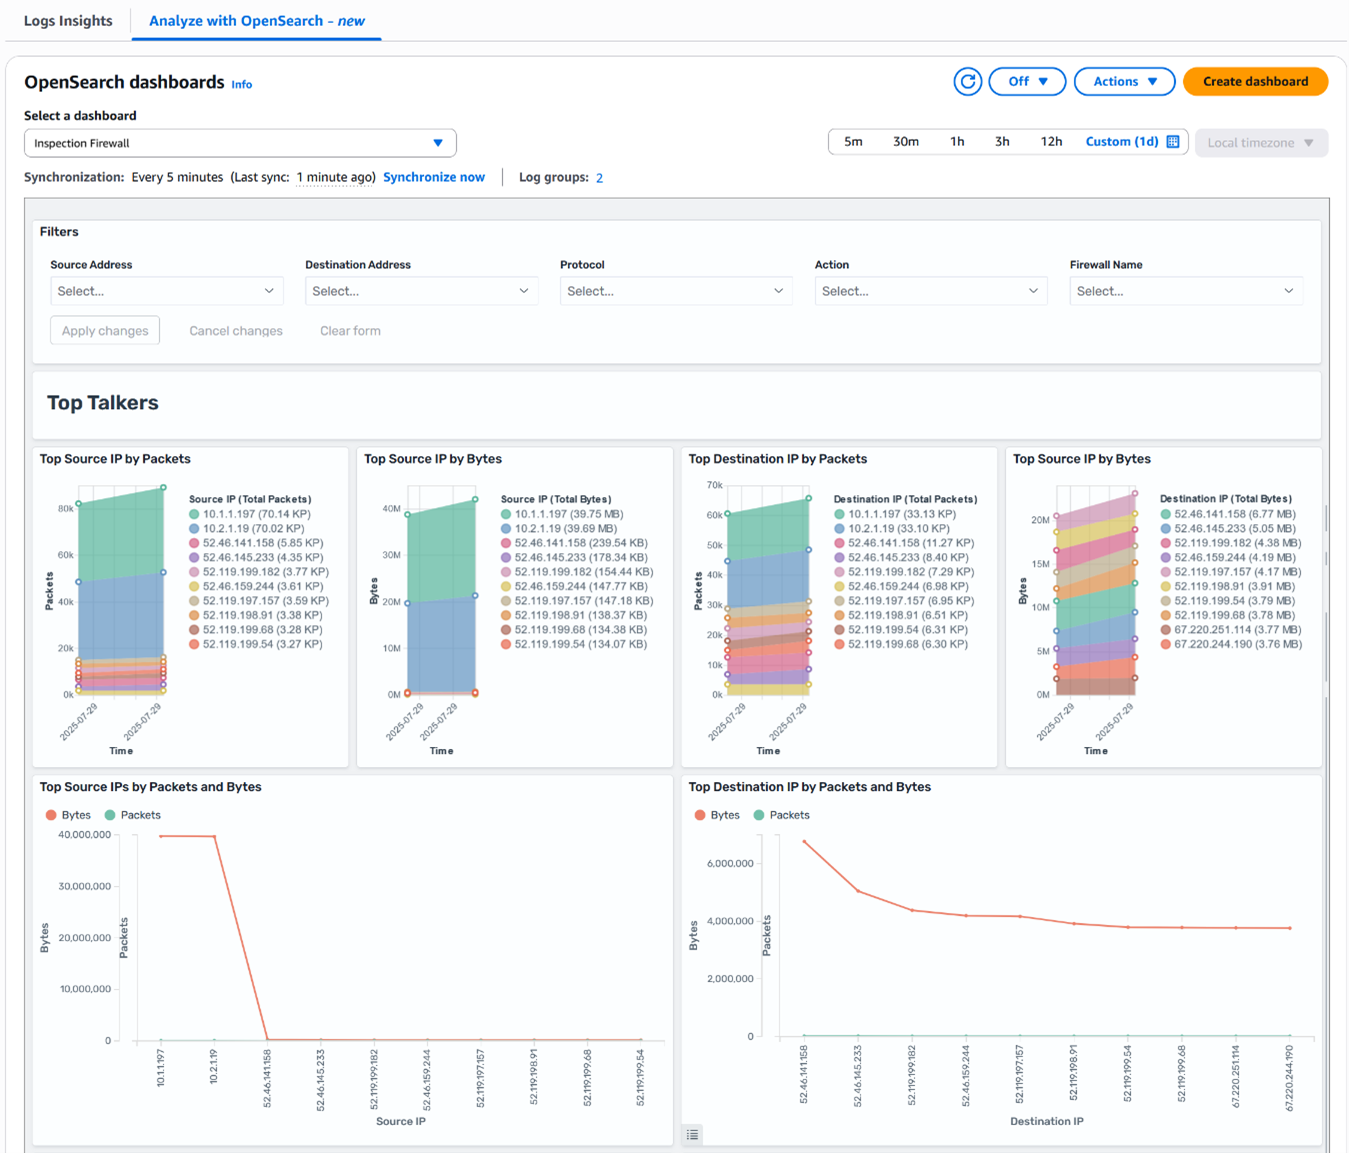Click the legend list icon on Top Source IPs chart
The width and height of the screenshot is (1349, 1153).
click(692, 1134)
